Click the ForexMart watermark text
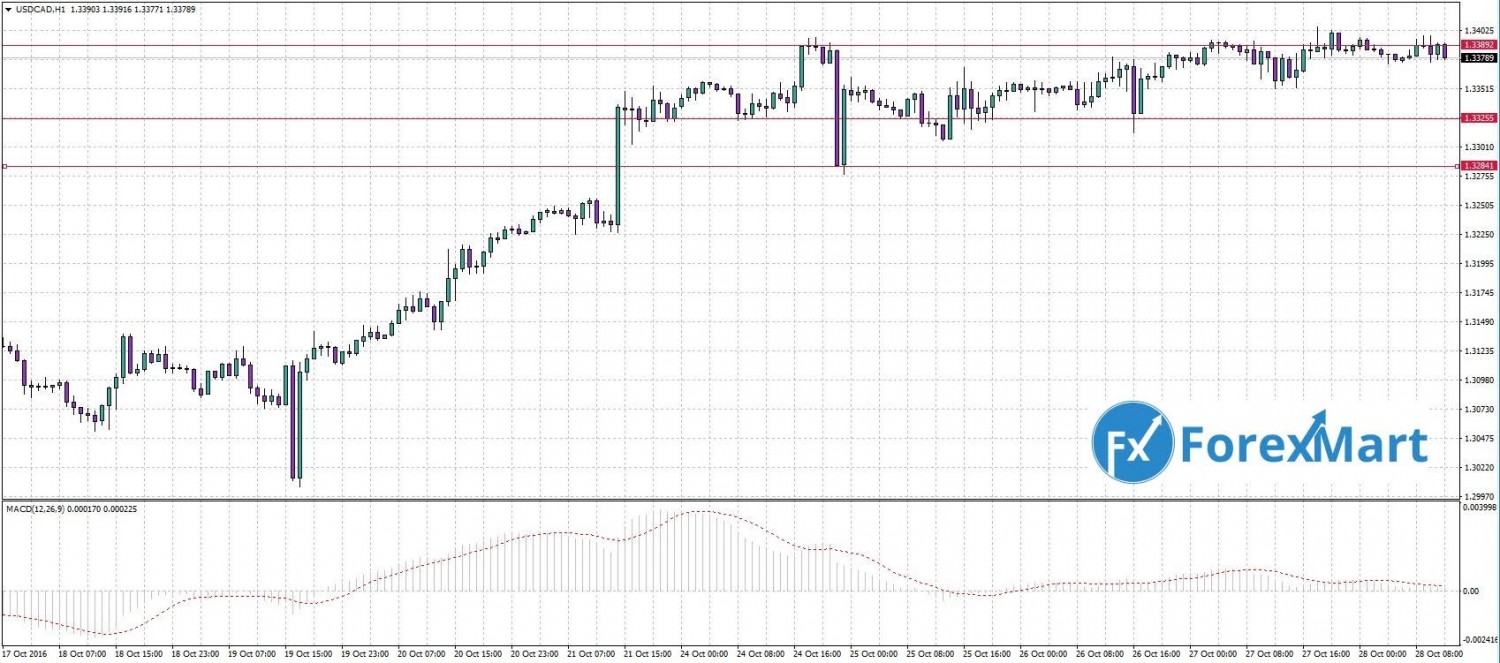 point(1305,444)
